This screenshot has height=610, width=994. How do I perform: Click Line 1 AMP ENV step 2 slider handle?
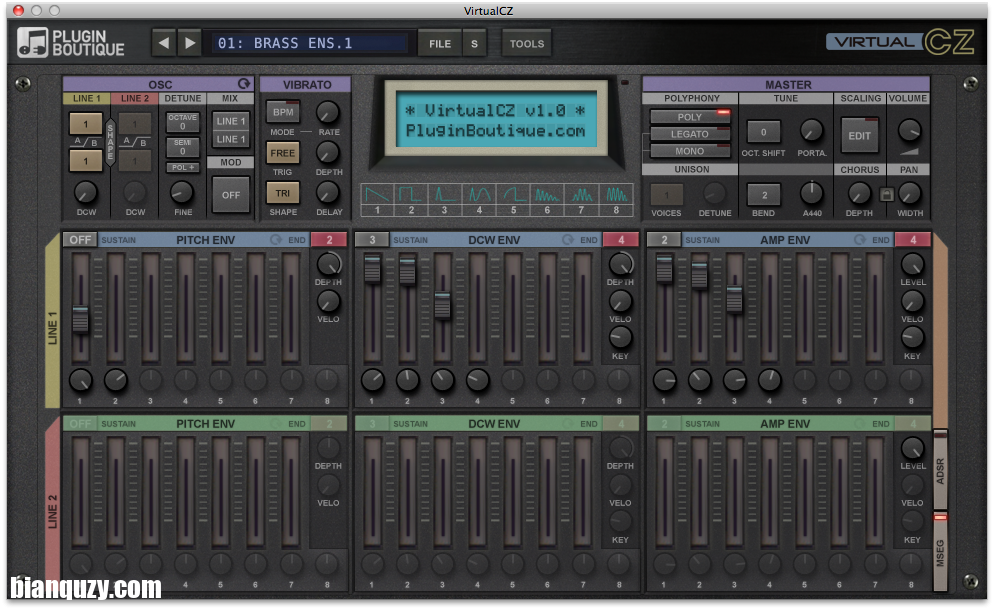click(699, 275)
